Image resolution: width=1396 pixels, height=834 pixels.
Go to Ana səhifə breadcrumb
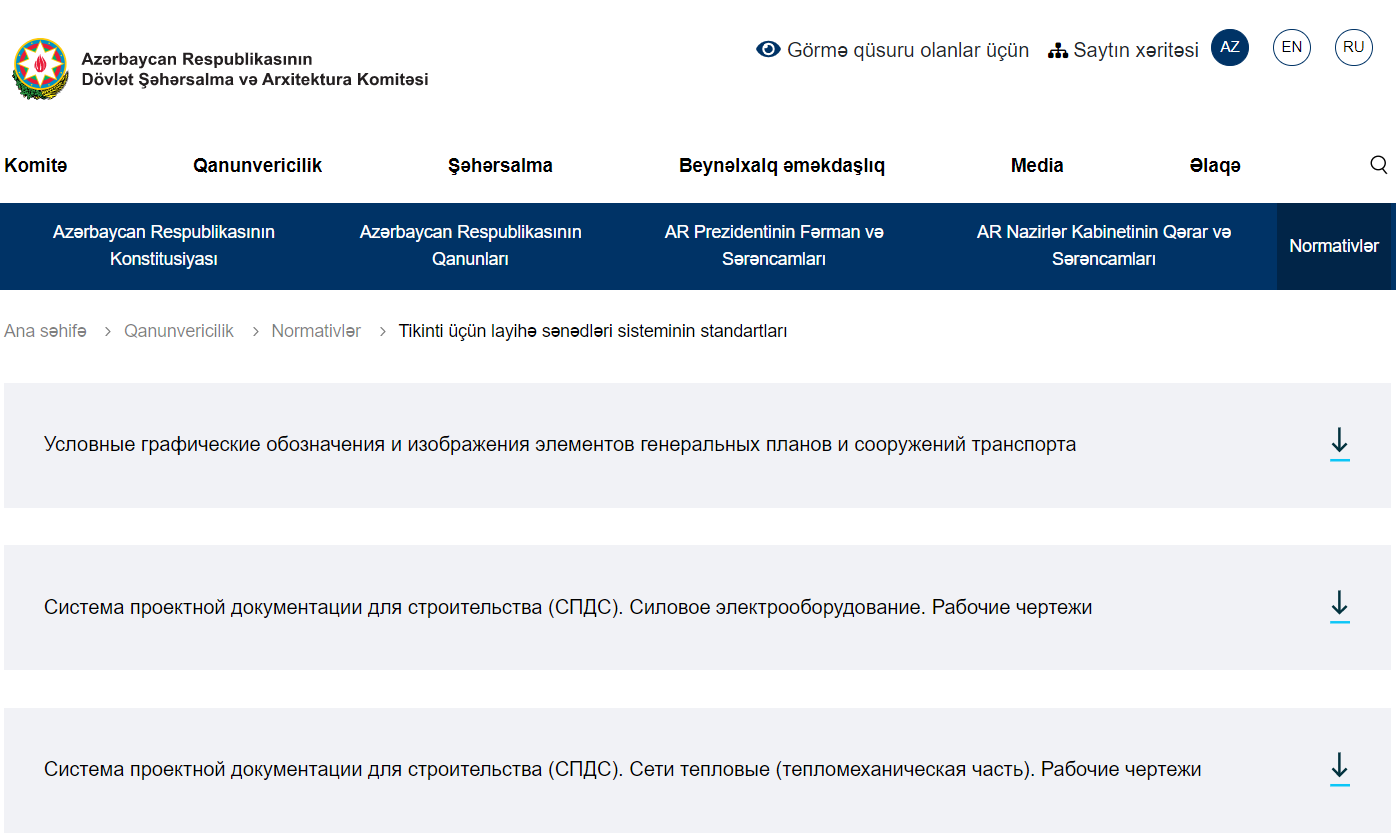coord(46,331)
